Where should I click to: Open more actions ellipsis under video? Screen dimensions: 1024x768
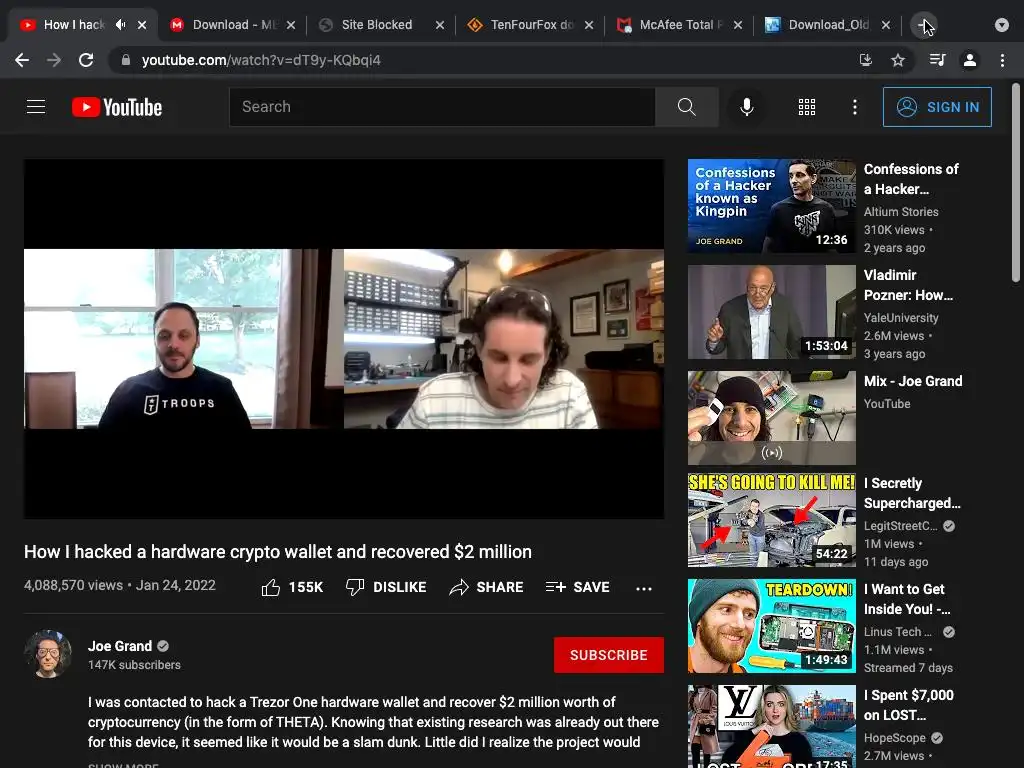[644, 588]
